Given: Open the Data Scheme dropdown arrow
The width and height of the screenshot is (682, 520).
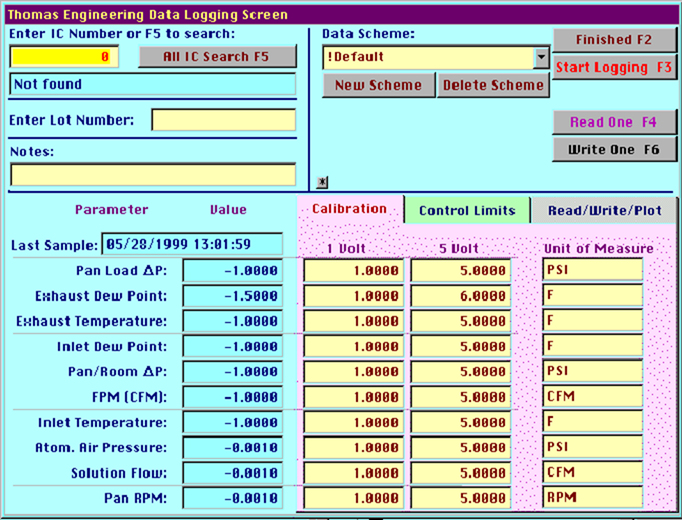Looking at the screenshot, I should (542, 57).
